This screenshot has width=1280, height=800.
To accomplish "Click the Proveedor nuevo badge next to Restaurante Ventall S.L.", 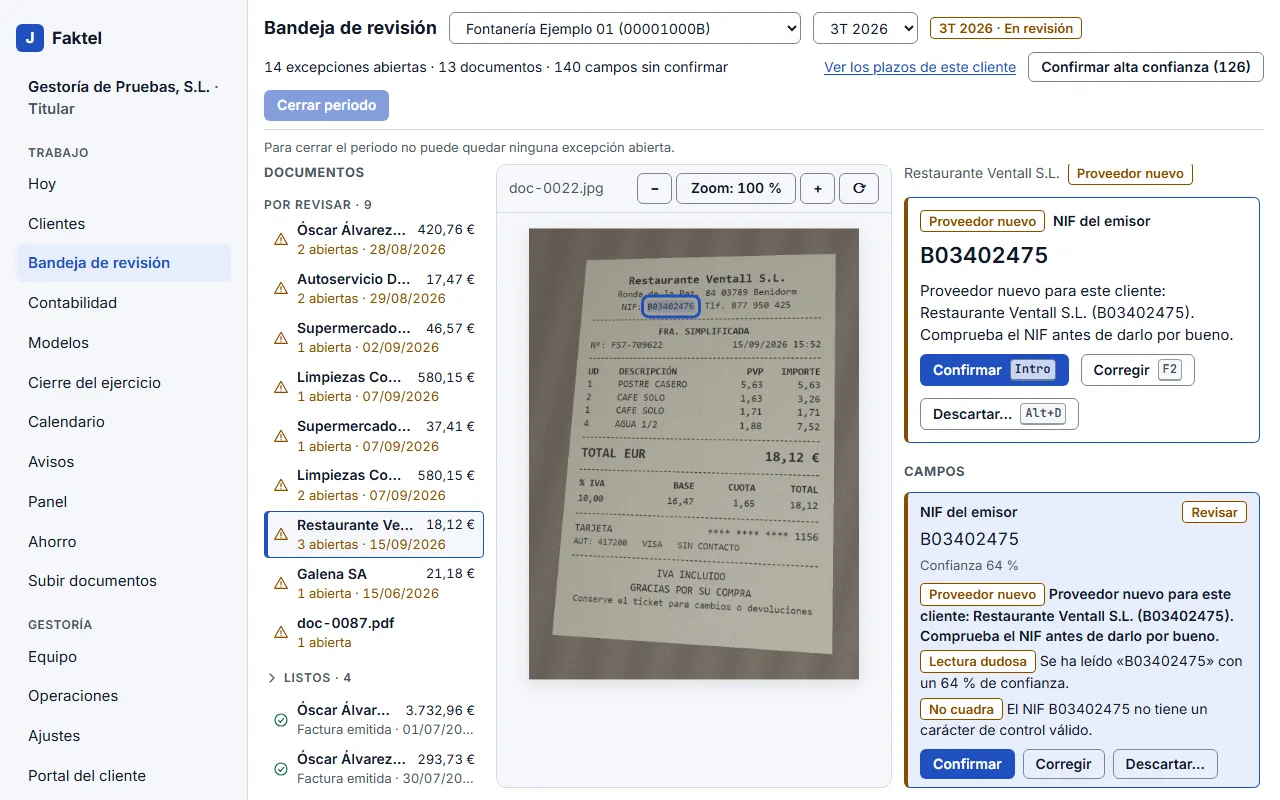I will [1130, 173].
